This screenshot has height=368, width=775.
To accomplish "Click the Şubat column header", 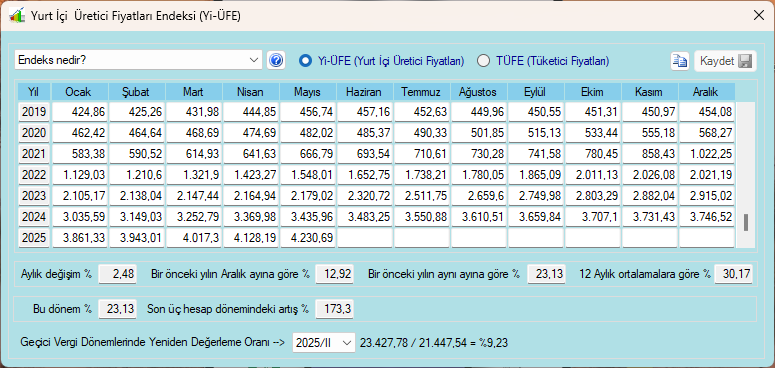I will (136, 92).
